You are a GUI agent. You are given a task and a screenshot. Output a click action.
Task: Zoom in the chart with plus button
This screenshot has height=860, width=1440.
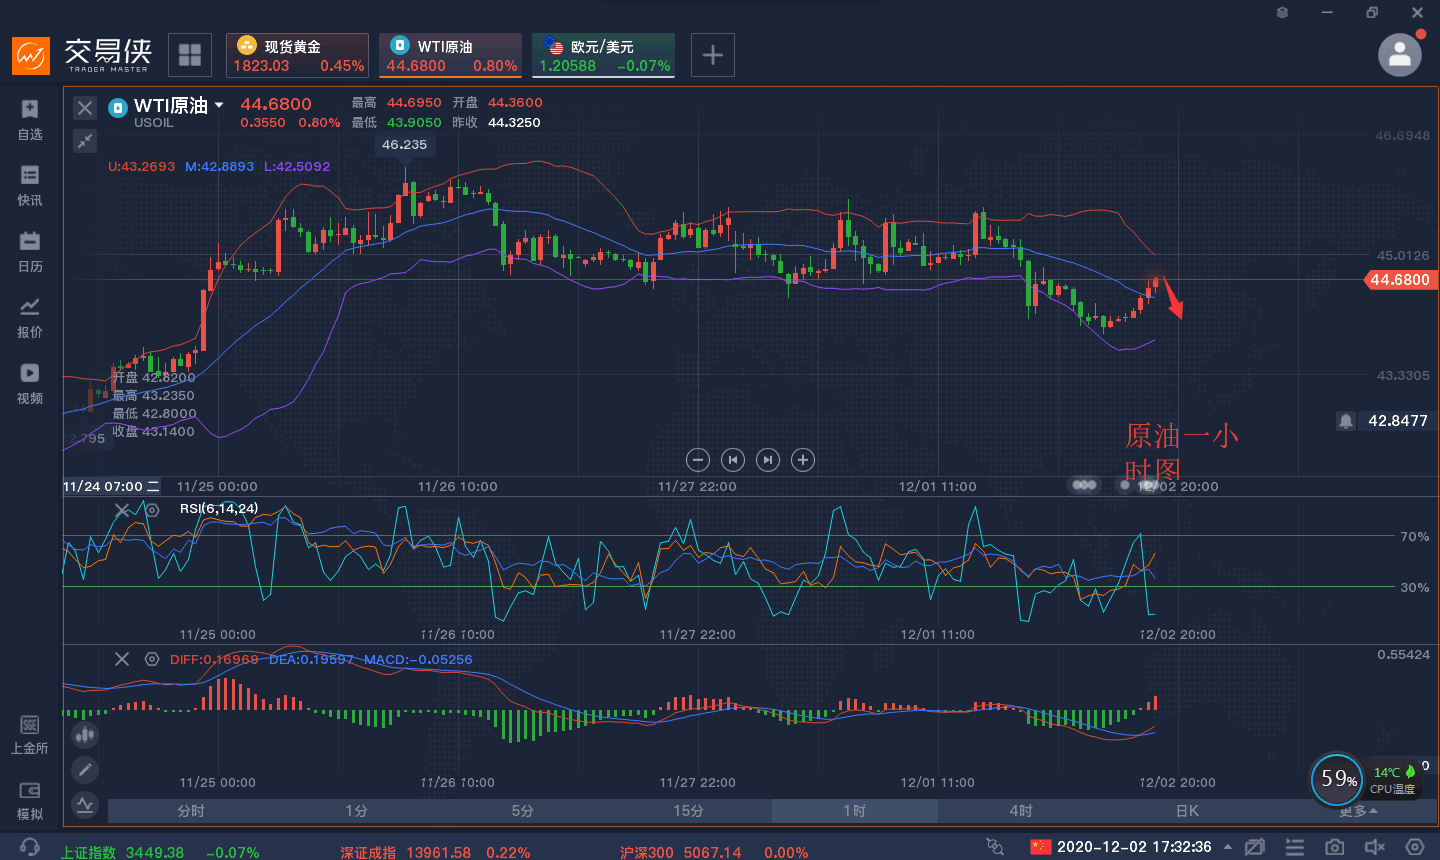pos(802,460)
